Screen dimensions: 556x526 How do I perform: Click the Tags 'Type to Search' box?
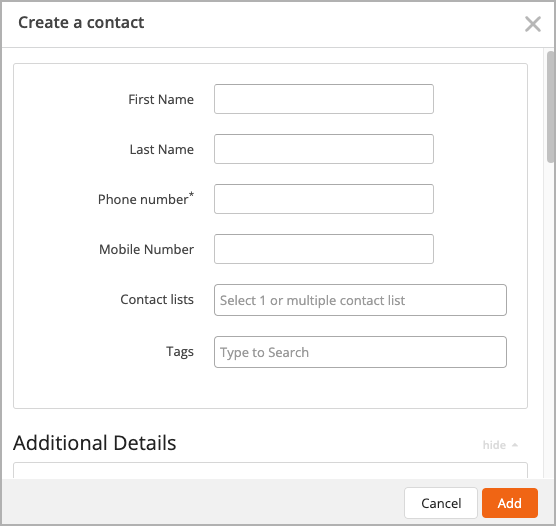pyautogui.click(x=360, y=352)
